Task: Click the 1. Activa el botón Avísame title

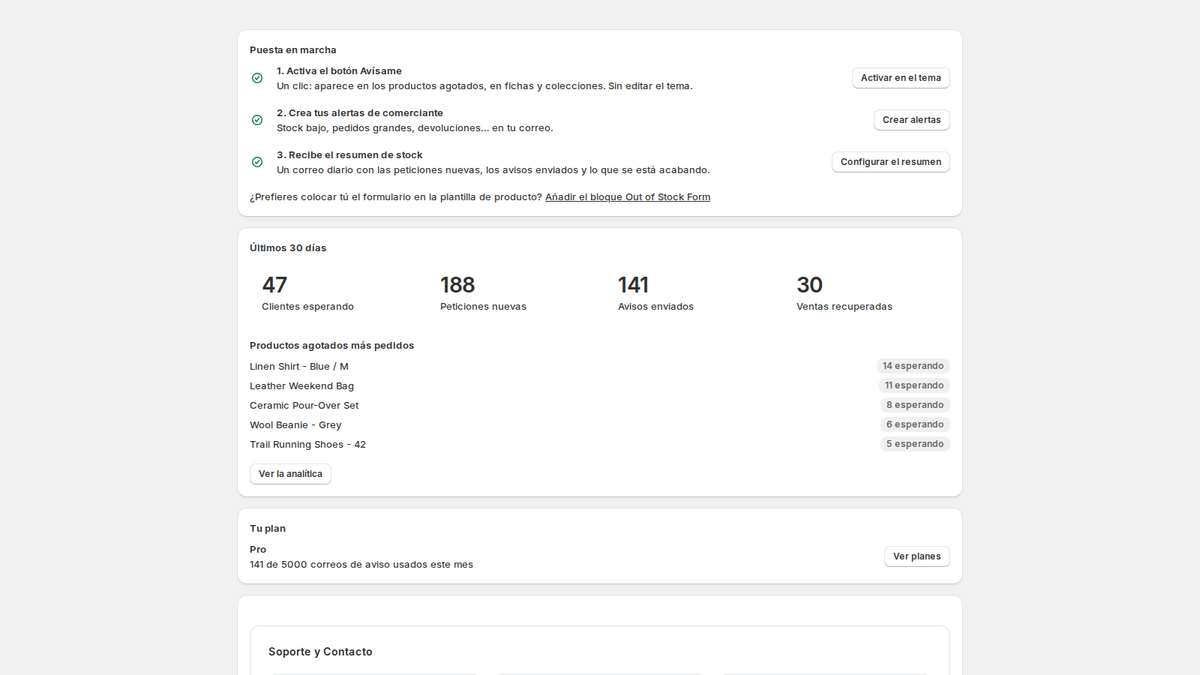Action: click(339, 71)
